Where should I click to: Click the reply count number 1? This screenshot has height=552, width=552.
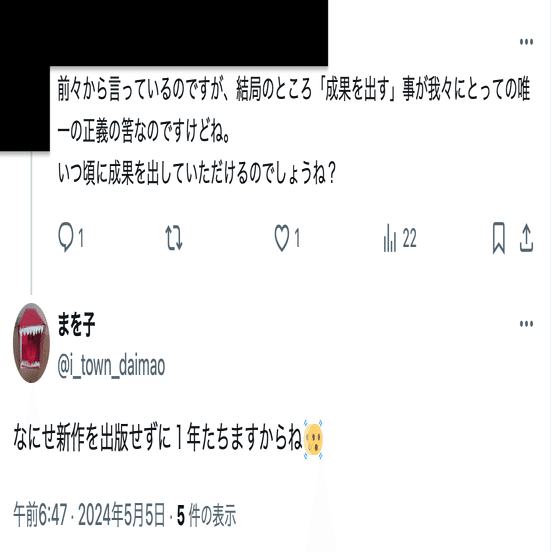pyautogui.click(x=81, y=238)
